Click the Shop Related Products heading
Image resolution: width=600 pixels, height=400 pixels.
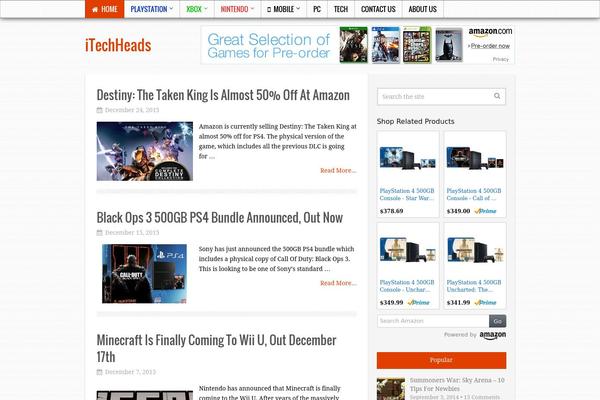pos(415,121)
